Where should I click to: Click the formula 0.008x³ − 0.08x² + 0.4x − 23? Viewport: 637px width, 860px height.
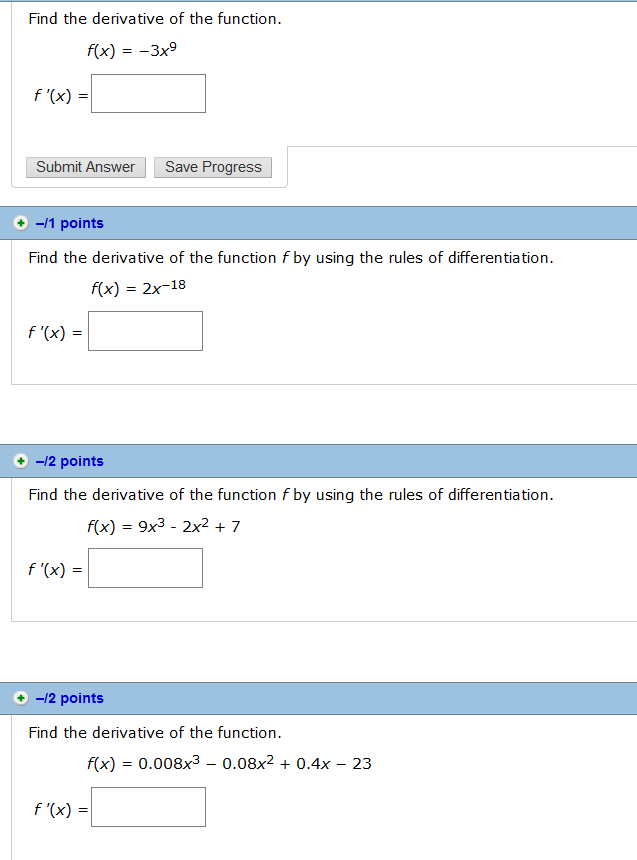[x=229, y=763]
